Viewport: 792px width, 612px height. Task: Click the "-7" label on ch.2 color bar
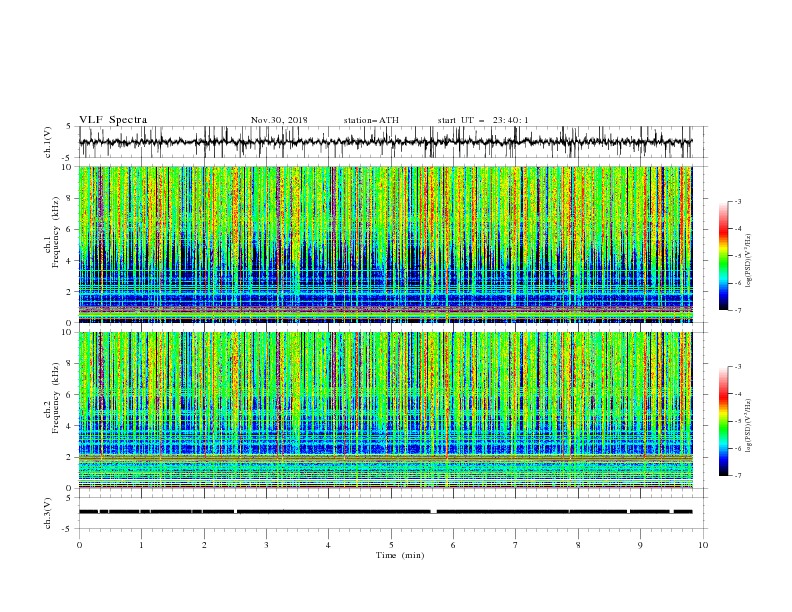[x=738, y=475]
